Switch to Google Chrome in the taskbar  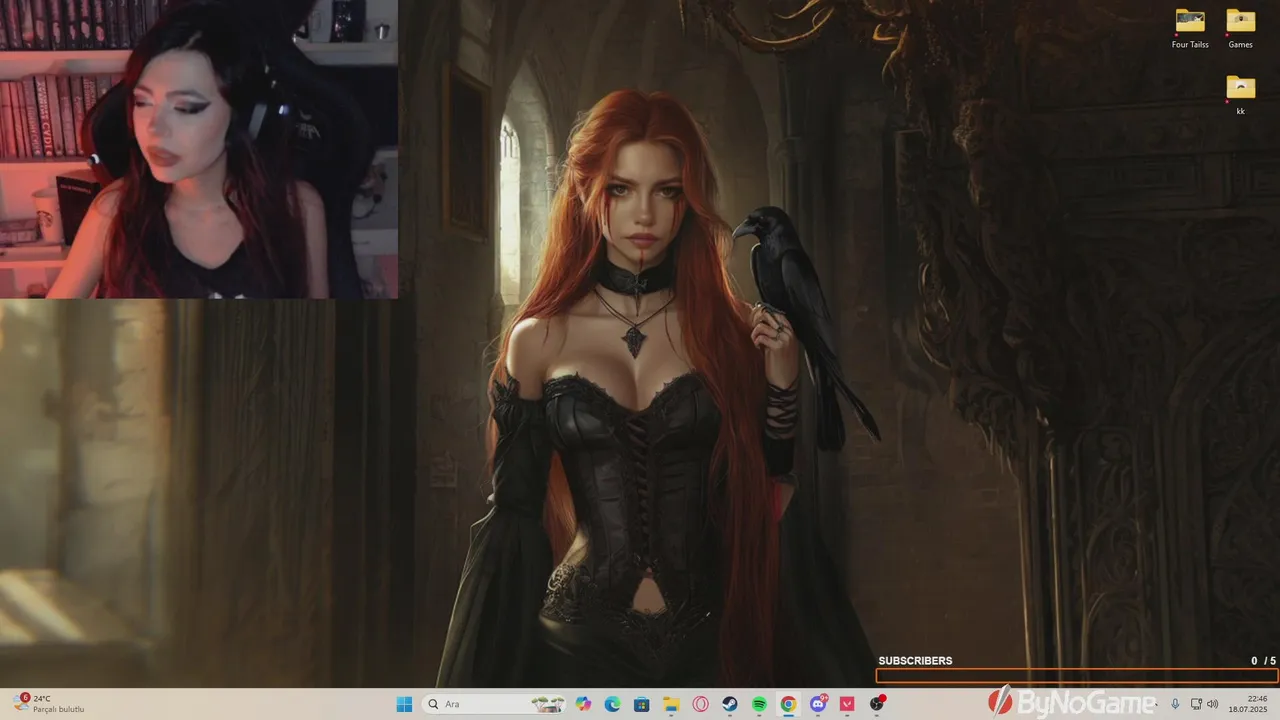(788, 704)
